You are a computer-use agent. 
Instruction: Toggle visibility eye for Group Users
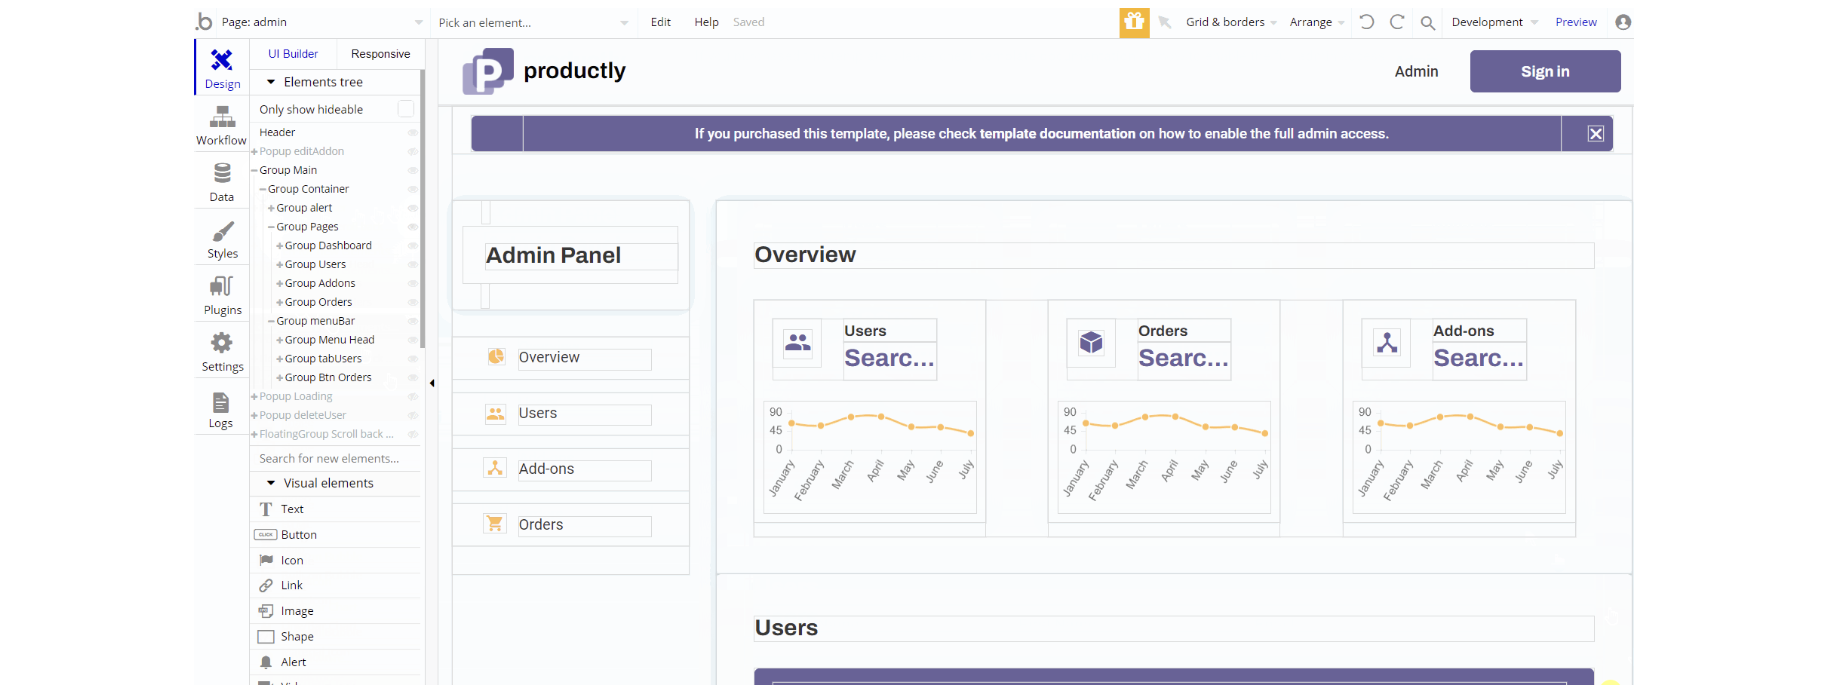[x=412, y=265]
